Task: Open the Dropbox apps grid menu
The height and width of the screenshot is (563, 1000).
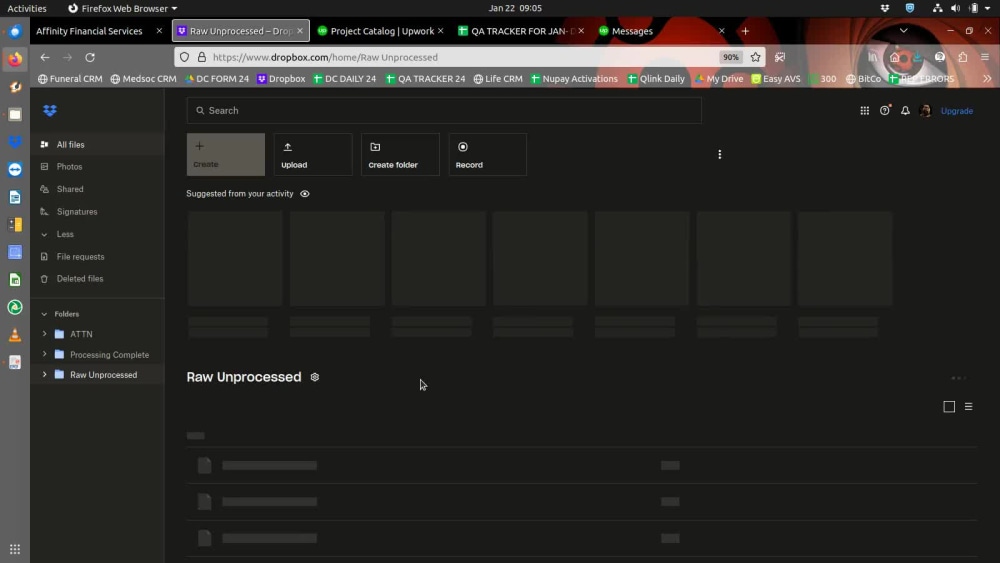Action: coord(864,111)
